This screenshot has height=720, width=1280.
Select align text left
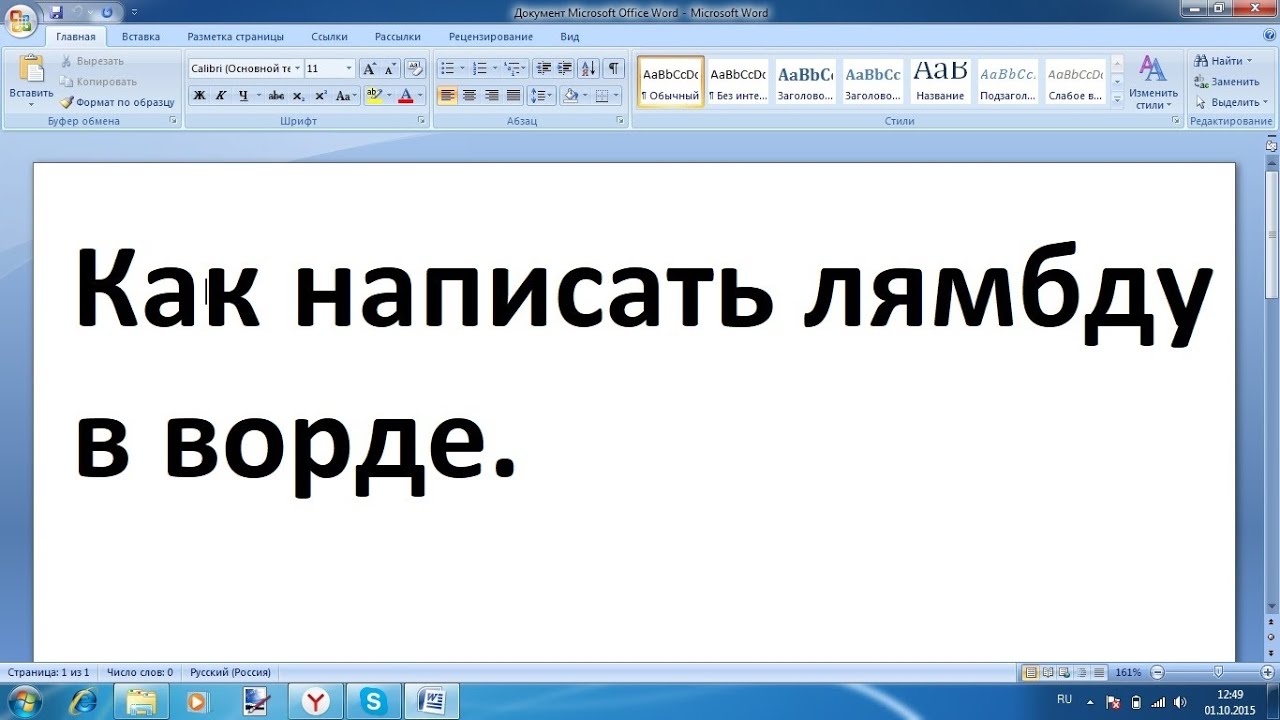click(447, 96)
